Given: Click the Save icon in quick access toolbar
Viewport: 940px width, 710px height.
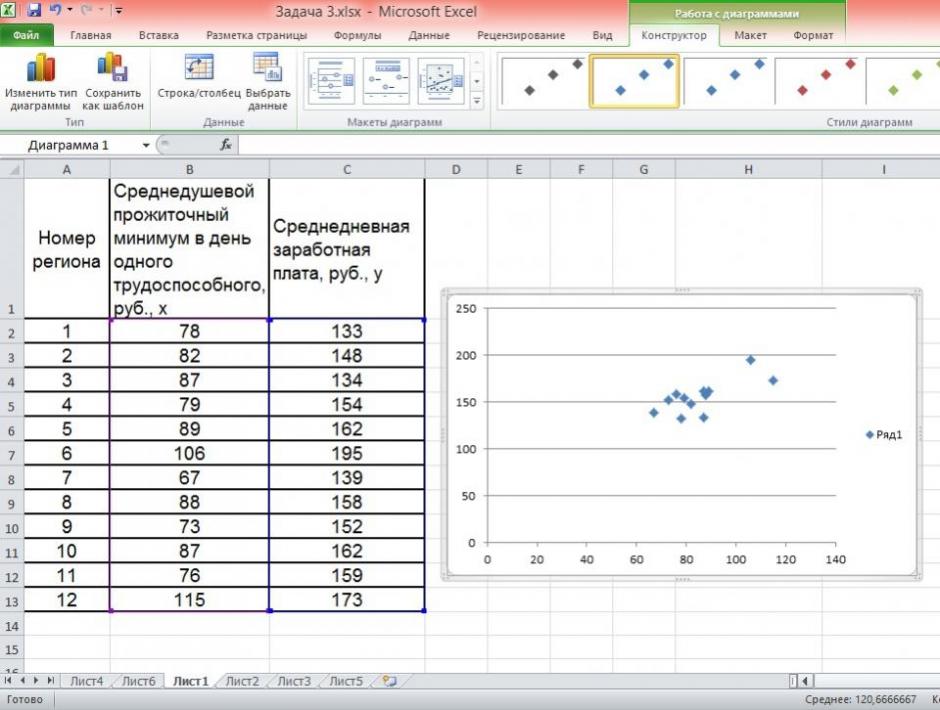Looking at the screenshot, I should [x=34, y=11].
